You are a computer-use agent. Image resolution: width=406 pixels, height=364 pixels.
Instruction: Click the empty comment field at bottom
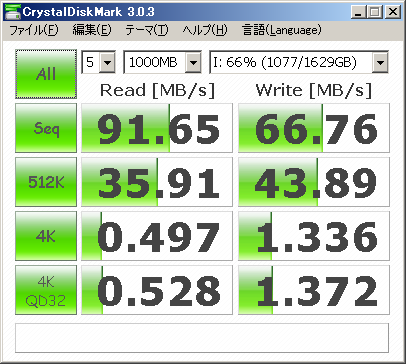[202, 338]
